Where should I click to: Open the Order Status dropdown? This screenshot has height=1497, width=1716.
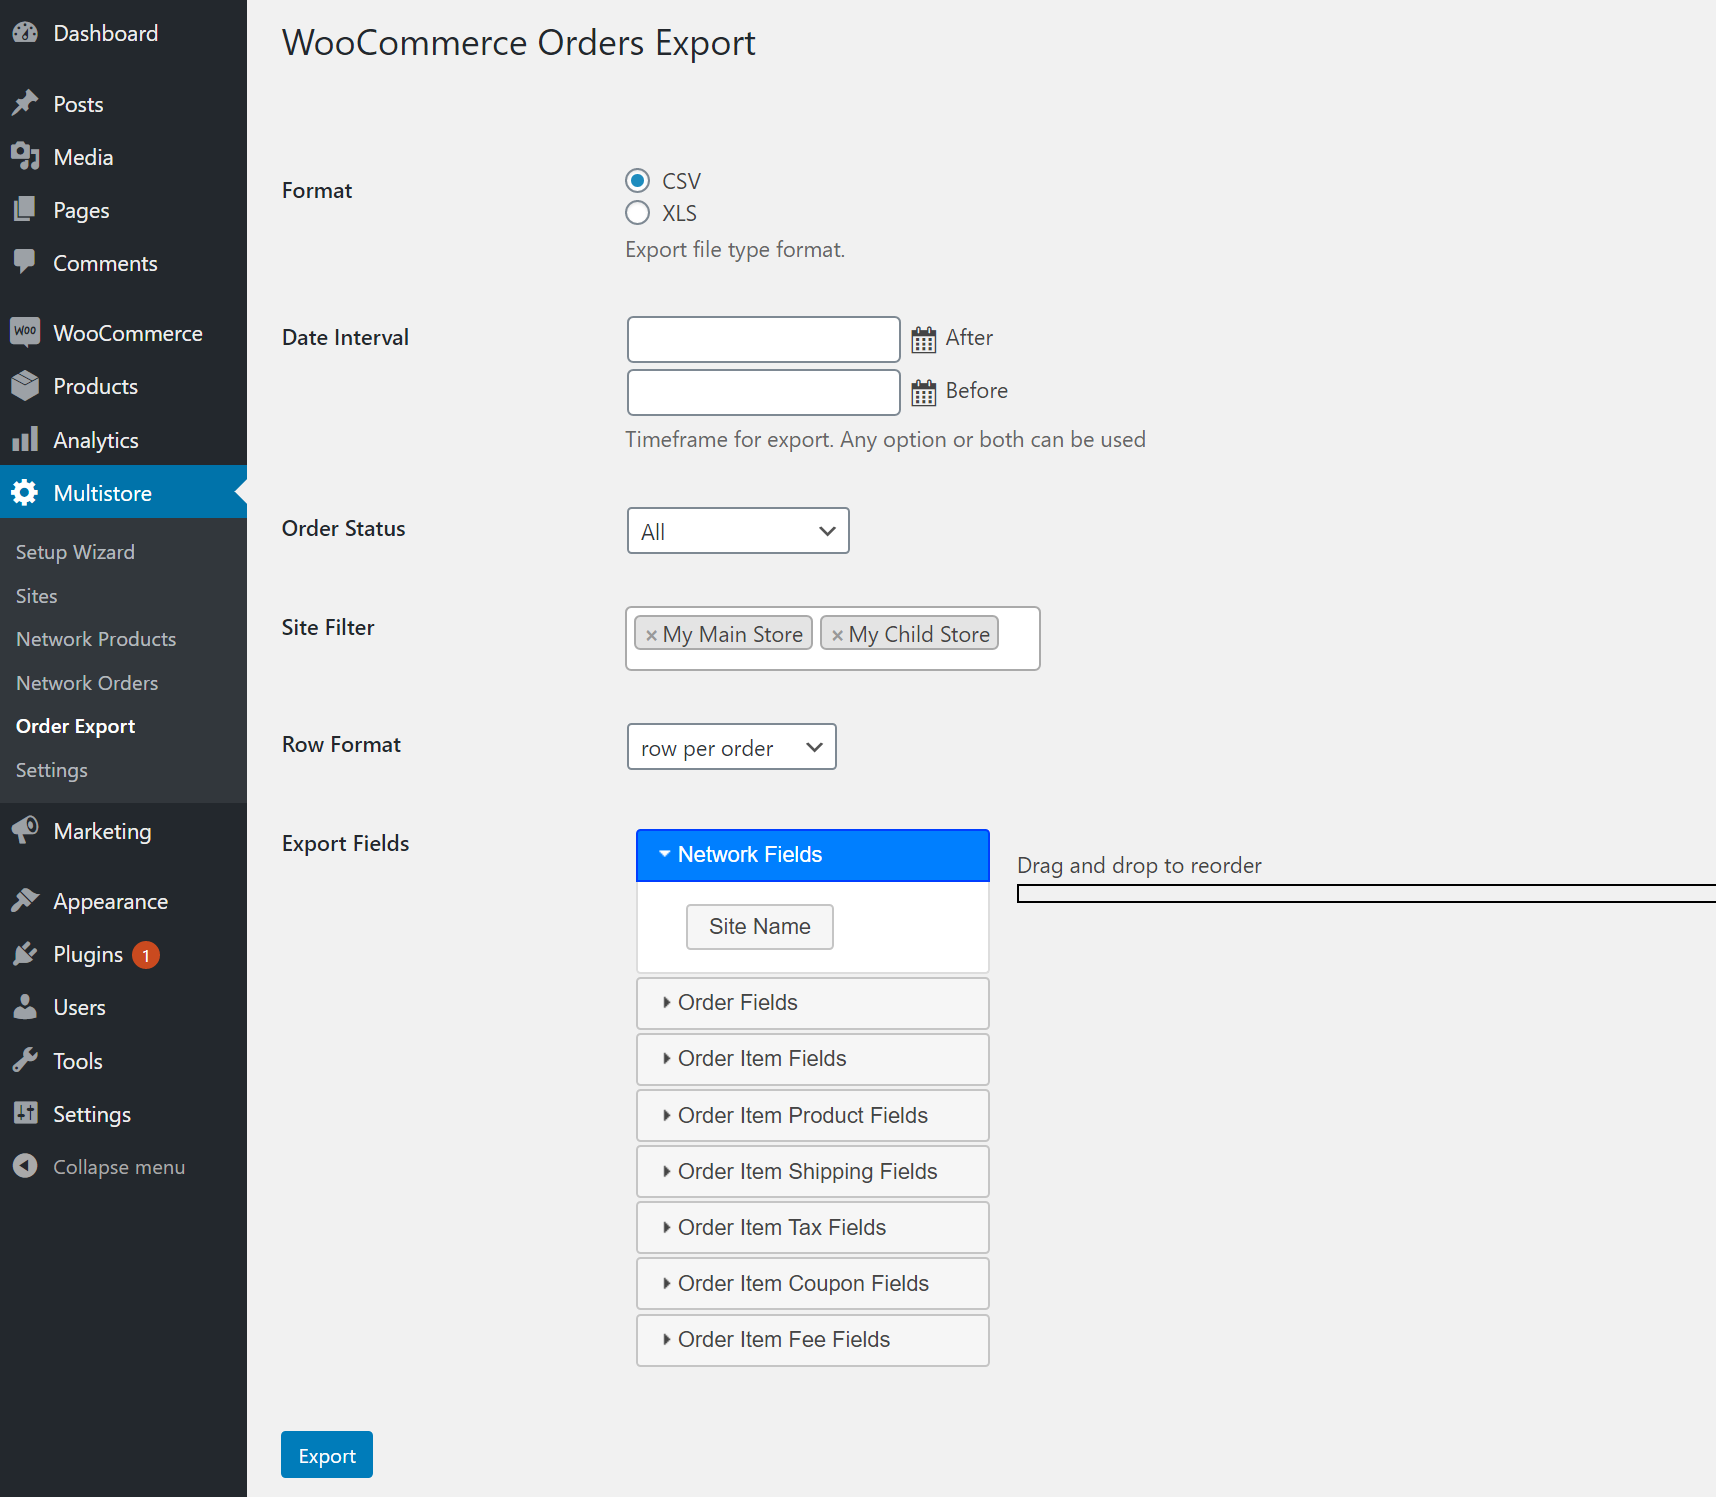point(738,530)
